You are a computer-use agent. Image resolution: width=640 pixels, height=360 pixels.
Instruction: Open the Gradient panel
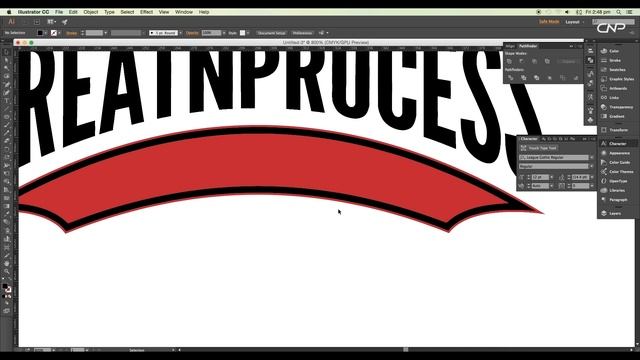pyautogui.click(x=616, y=117)
